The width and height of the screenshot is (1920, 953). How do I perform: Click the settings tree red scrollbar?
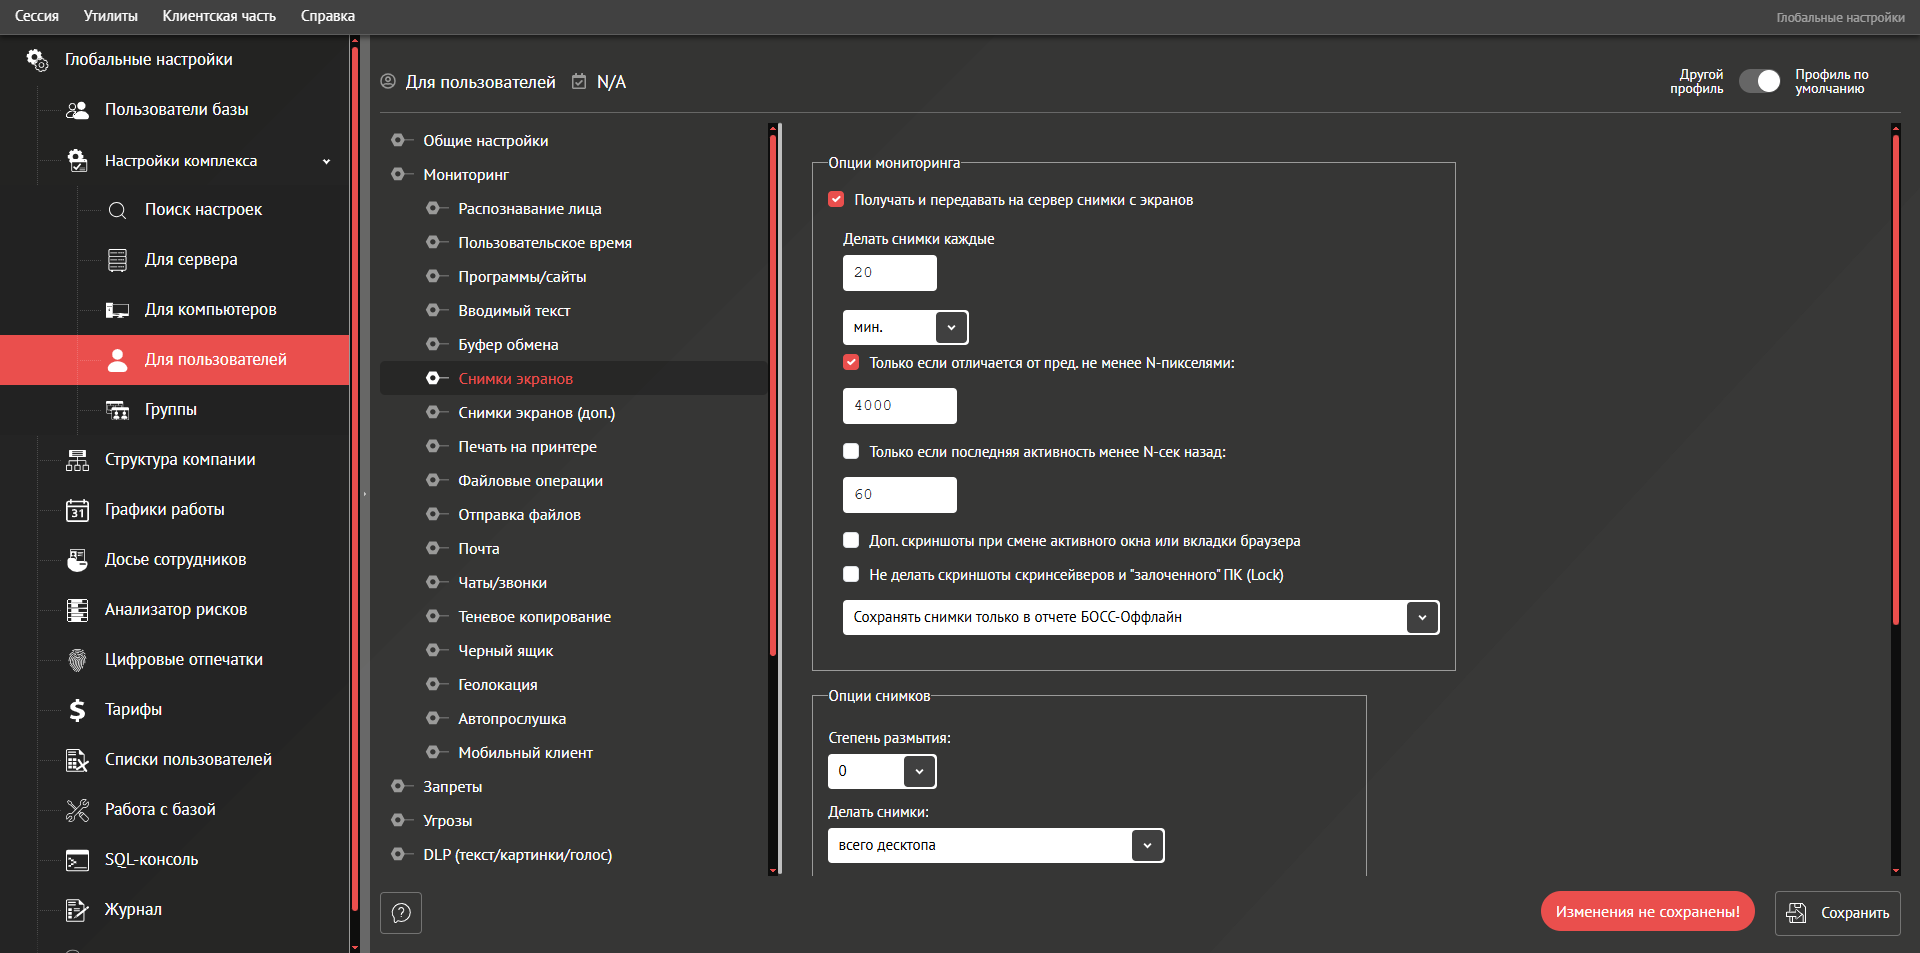[773, 400]
